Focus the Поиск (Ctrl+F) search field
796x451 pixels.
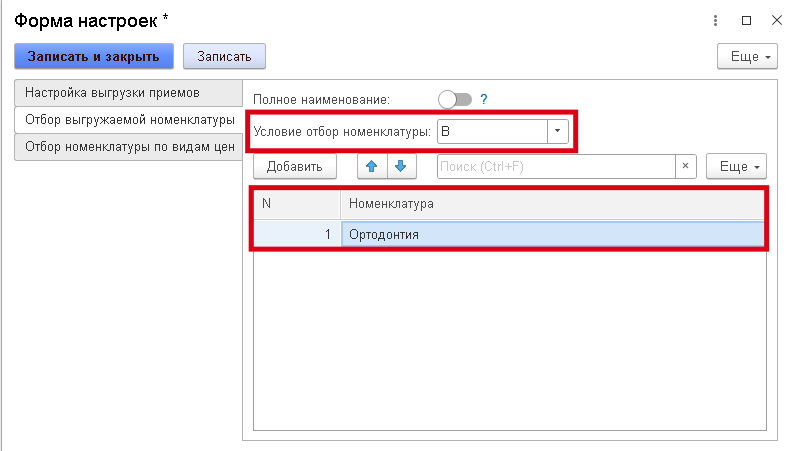pyautogui.click(x=556, y=166)
